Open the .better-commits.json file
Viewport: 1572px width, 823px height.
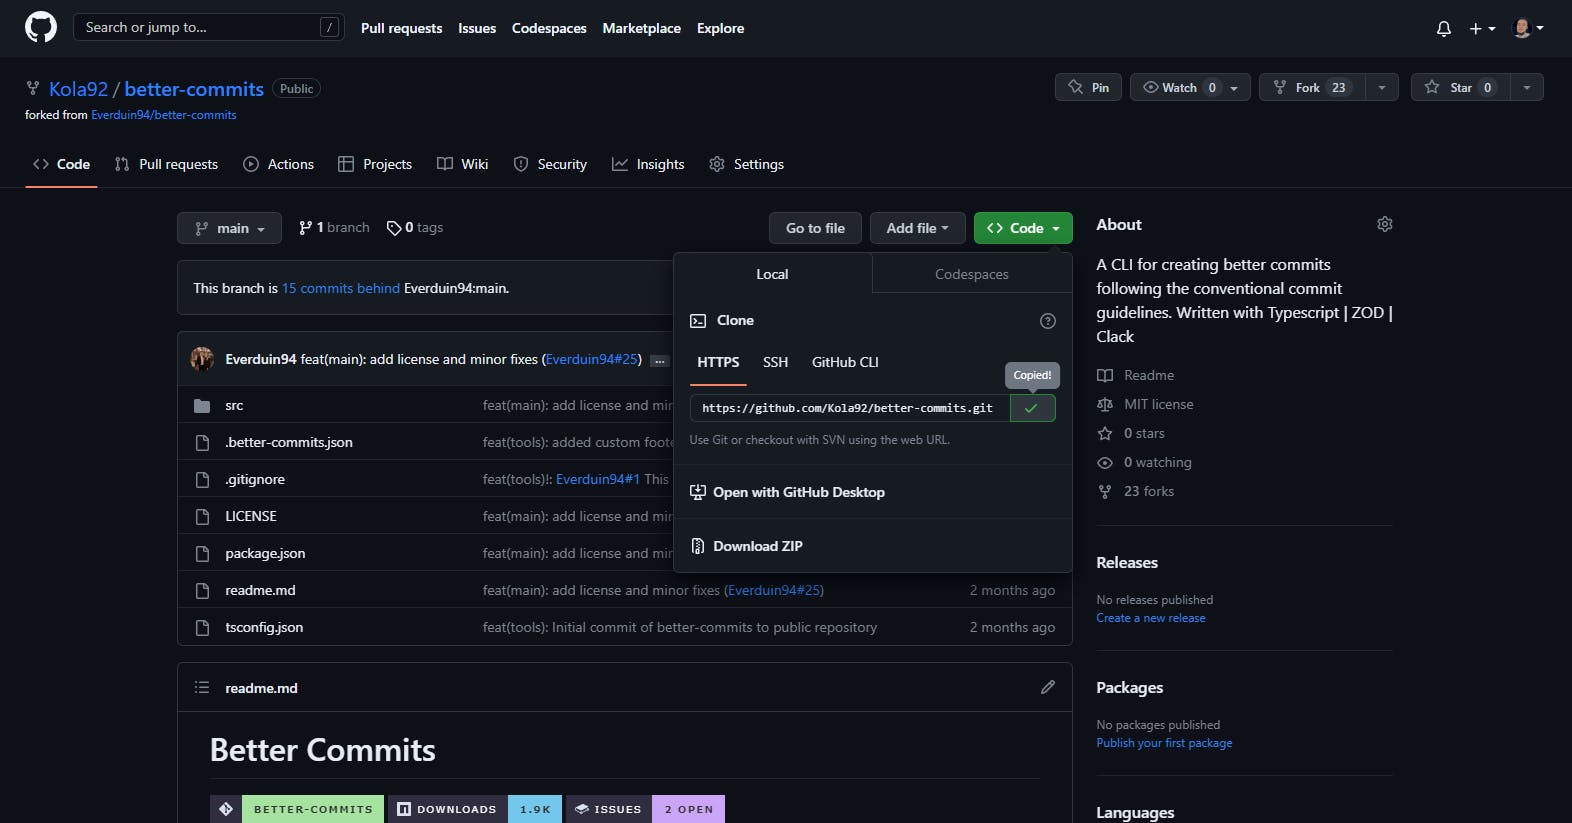tap(289, 442)
